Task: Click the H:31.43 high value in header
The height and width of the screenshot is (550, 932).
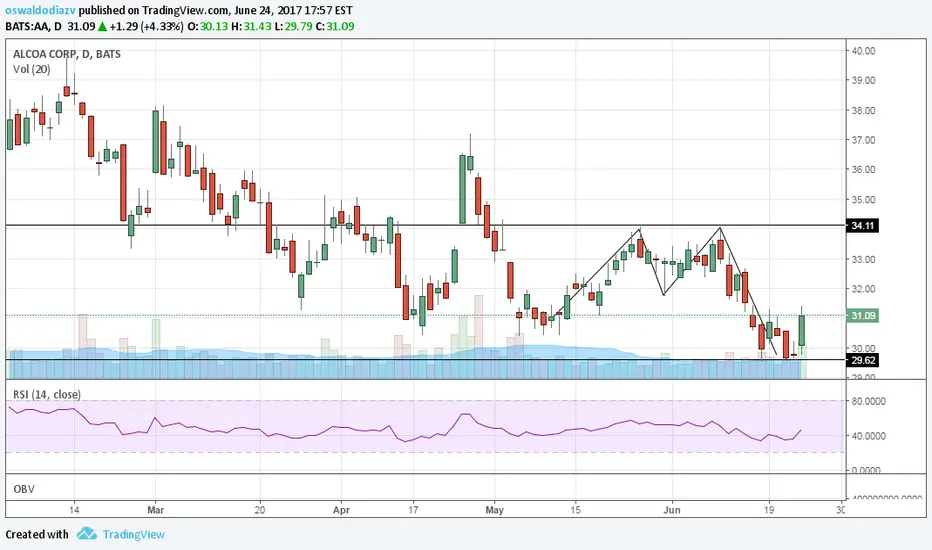Action: pos(251,26)
